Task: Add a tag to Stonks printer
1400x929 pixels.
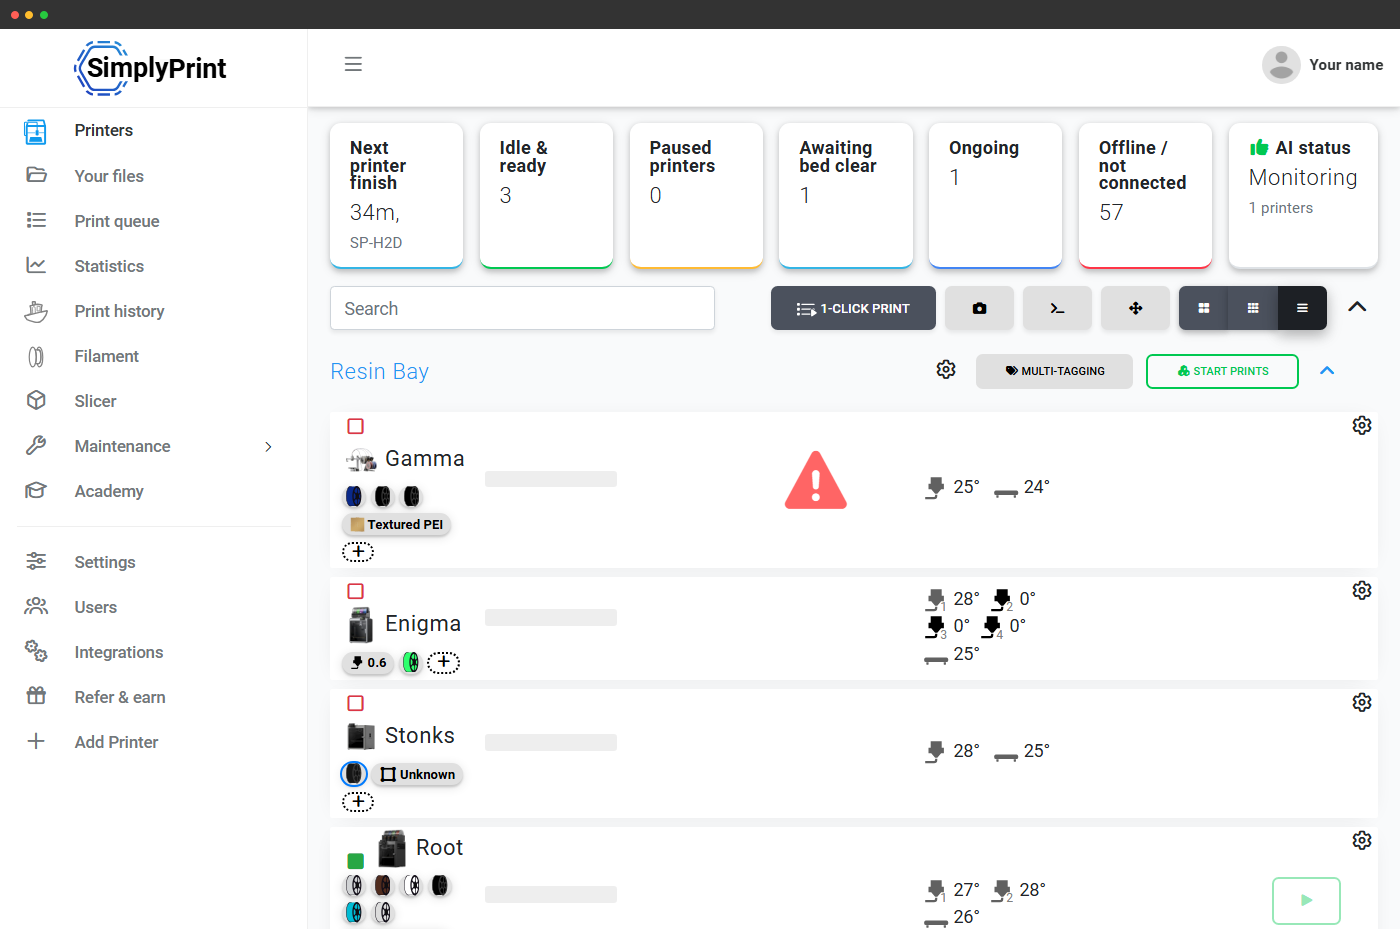Action: click(358, 801)
